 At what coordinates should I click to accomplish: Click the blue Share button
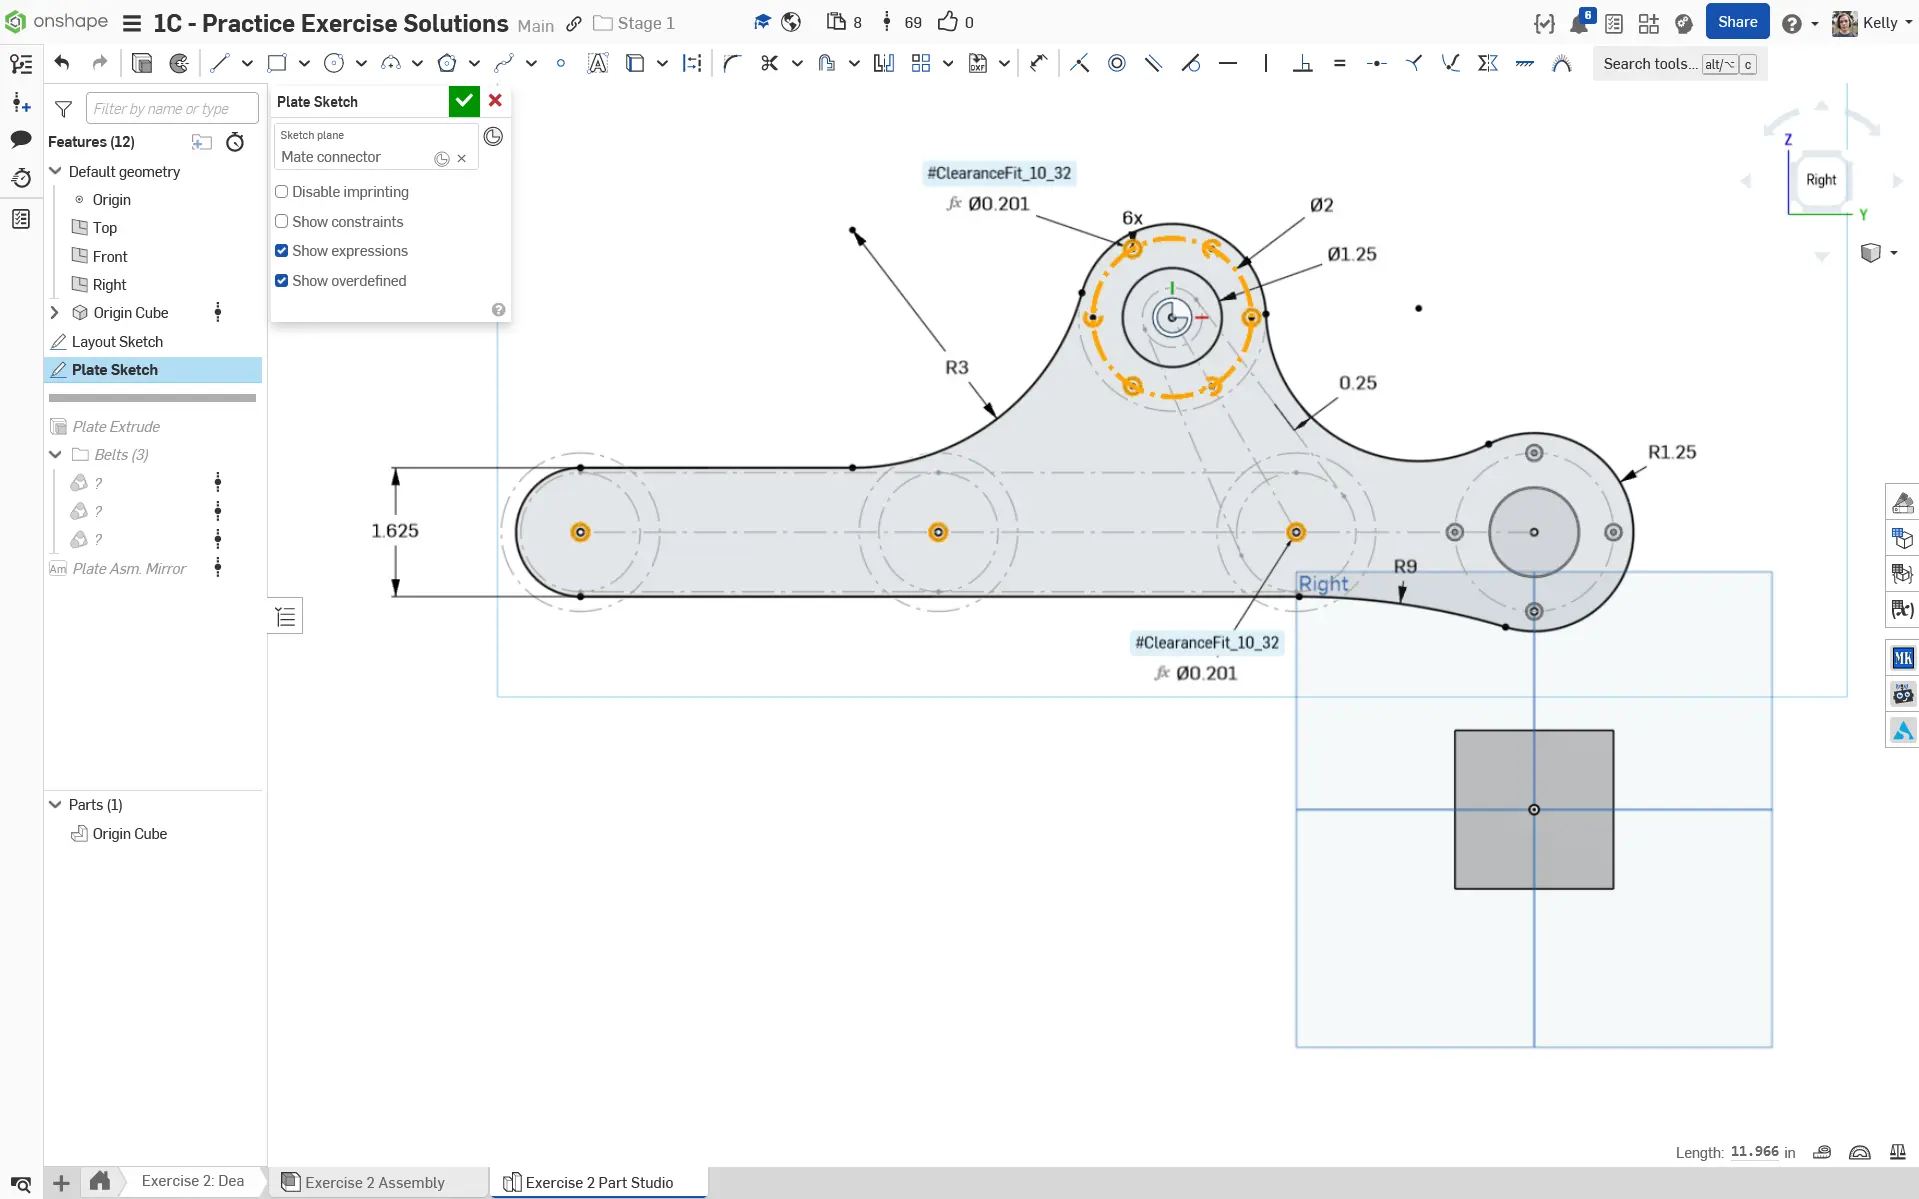[x=1737, y=22]
